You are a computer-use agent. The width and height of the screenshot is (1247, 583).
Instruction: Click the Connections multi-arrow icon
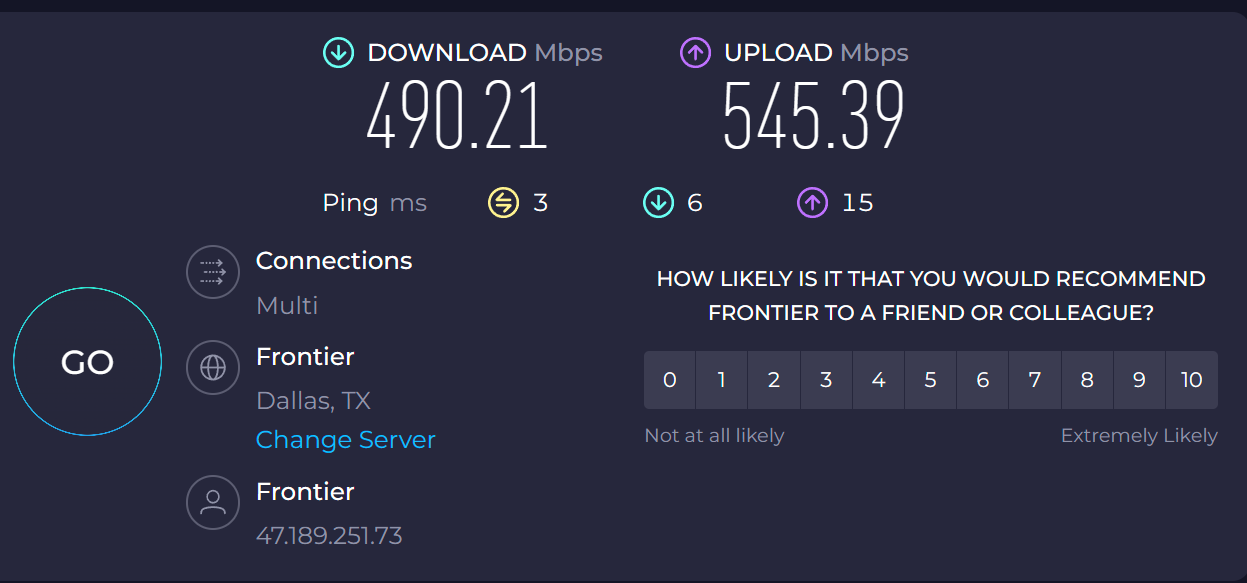[213, 272]
